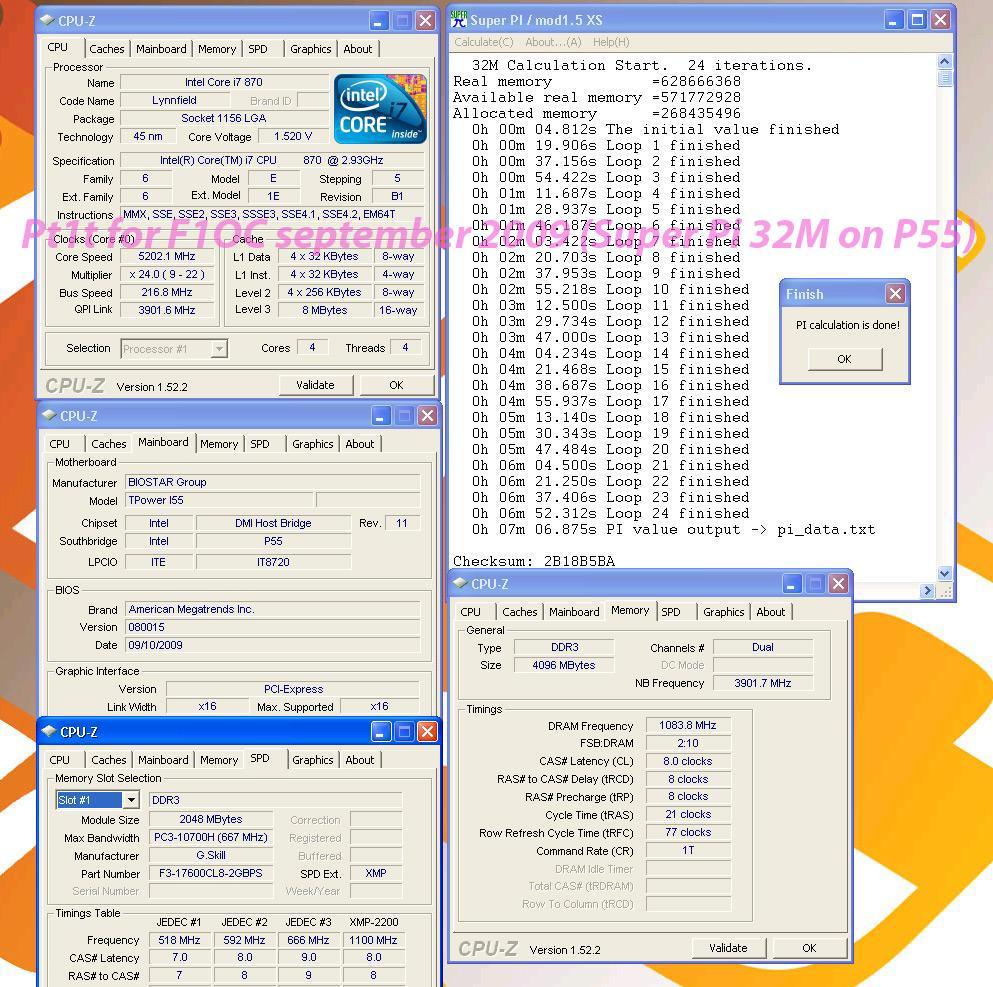
Task: Maximize the Super PI window
Action: (x=917, y=20)
